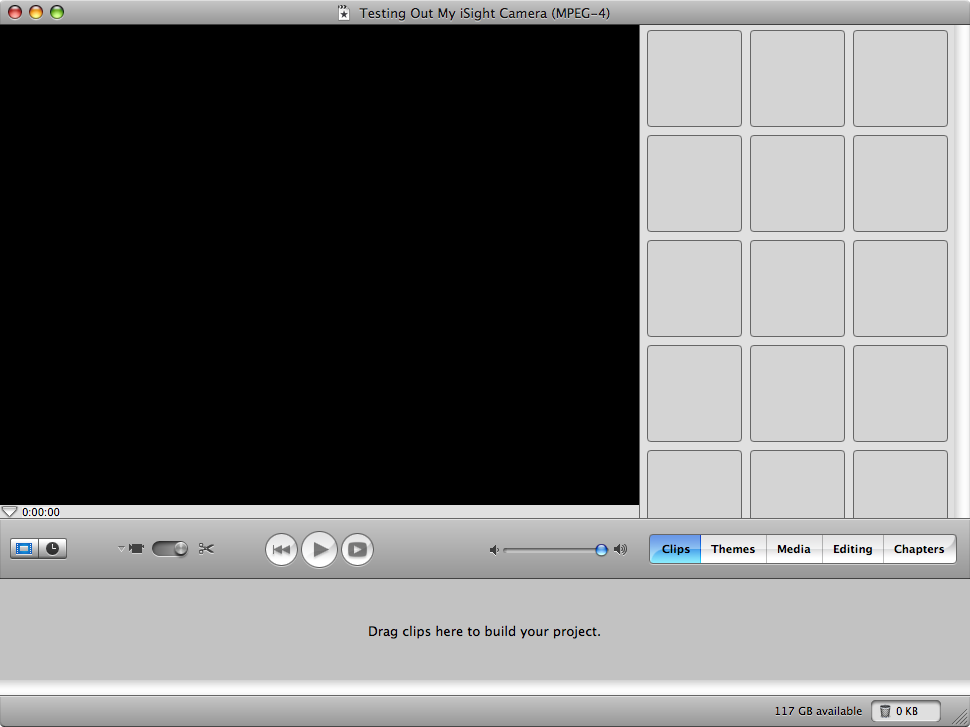Image resolution: width=970 pixels, height=727 pixels.
Task: Zoom the iMovie window
Action: point(57,12)
